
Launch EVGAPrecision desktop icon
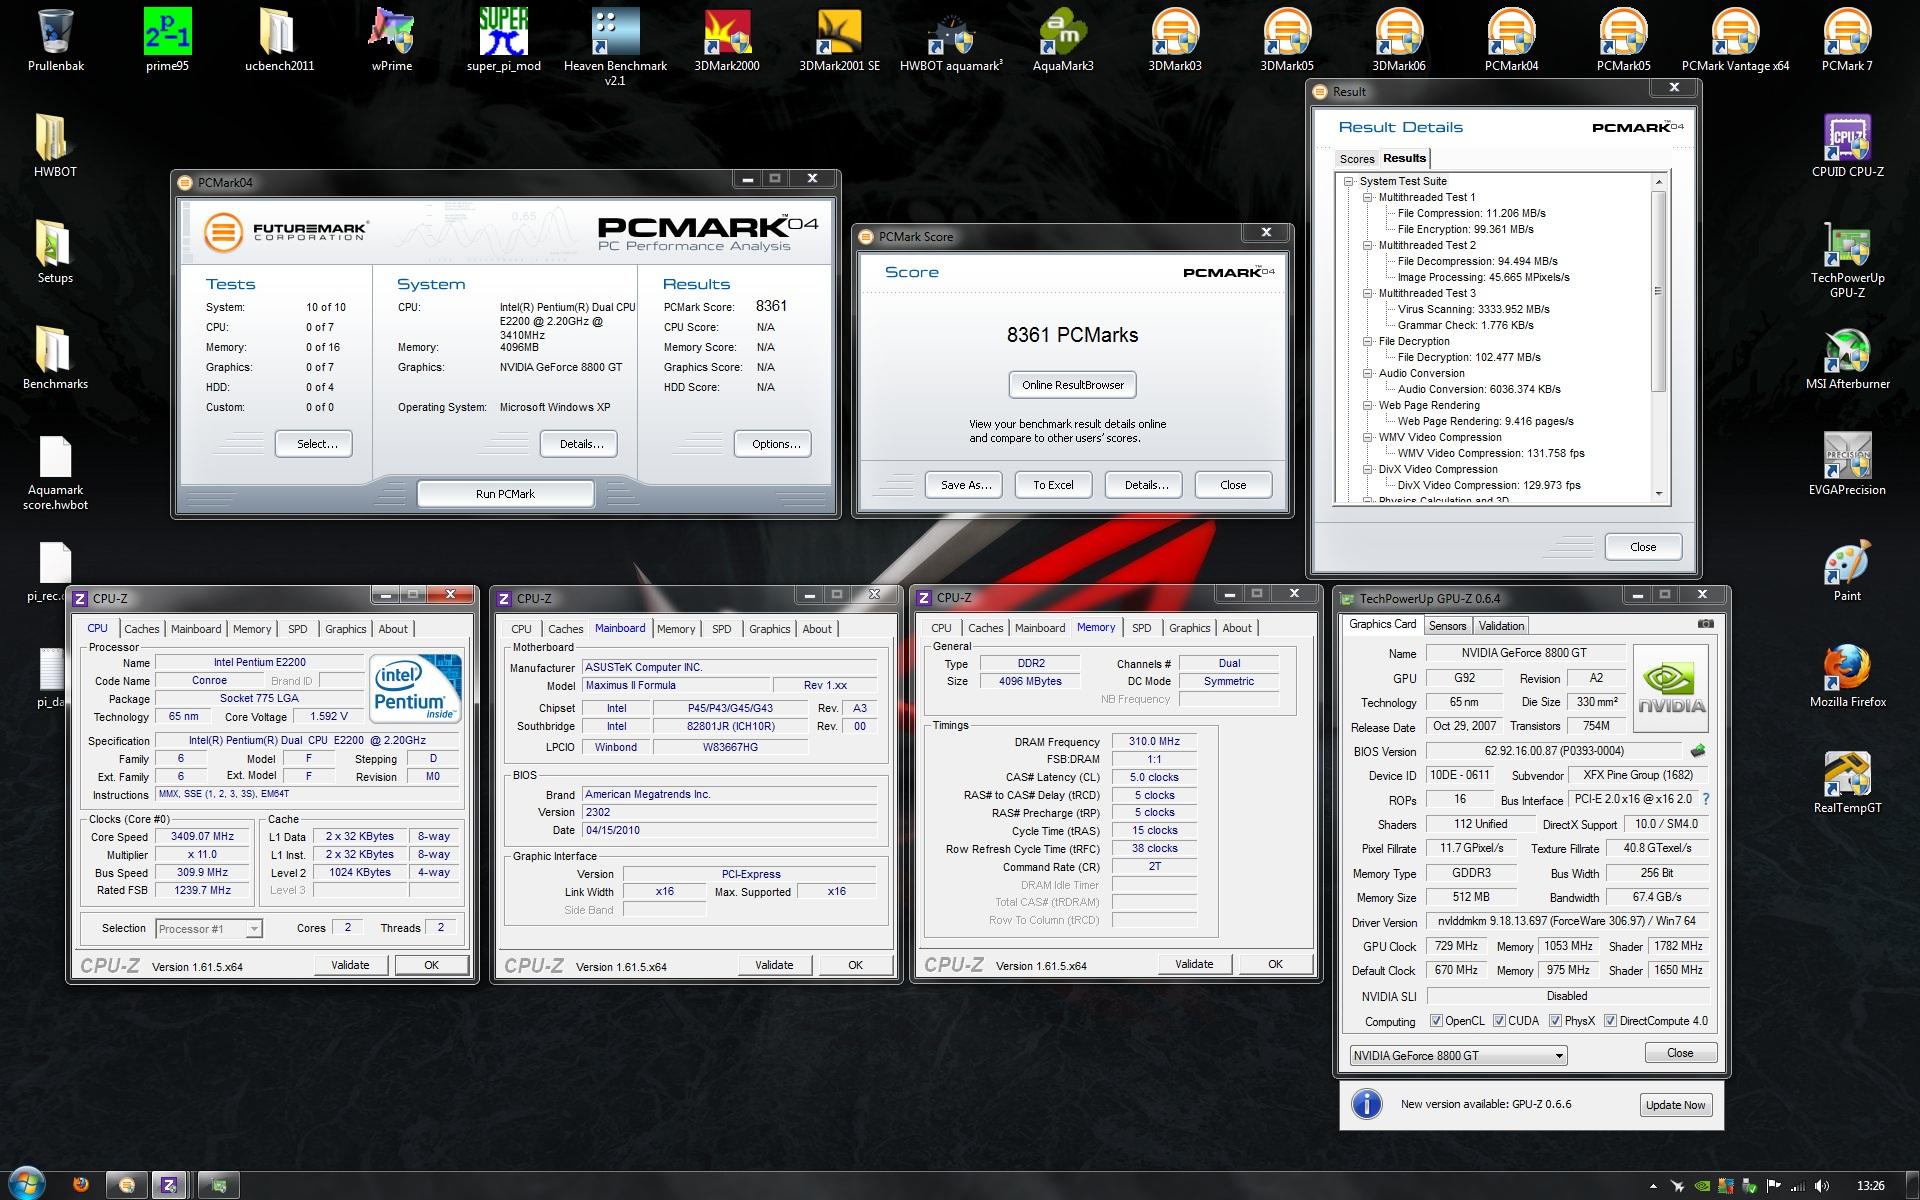click(1847, 464)
